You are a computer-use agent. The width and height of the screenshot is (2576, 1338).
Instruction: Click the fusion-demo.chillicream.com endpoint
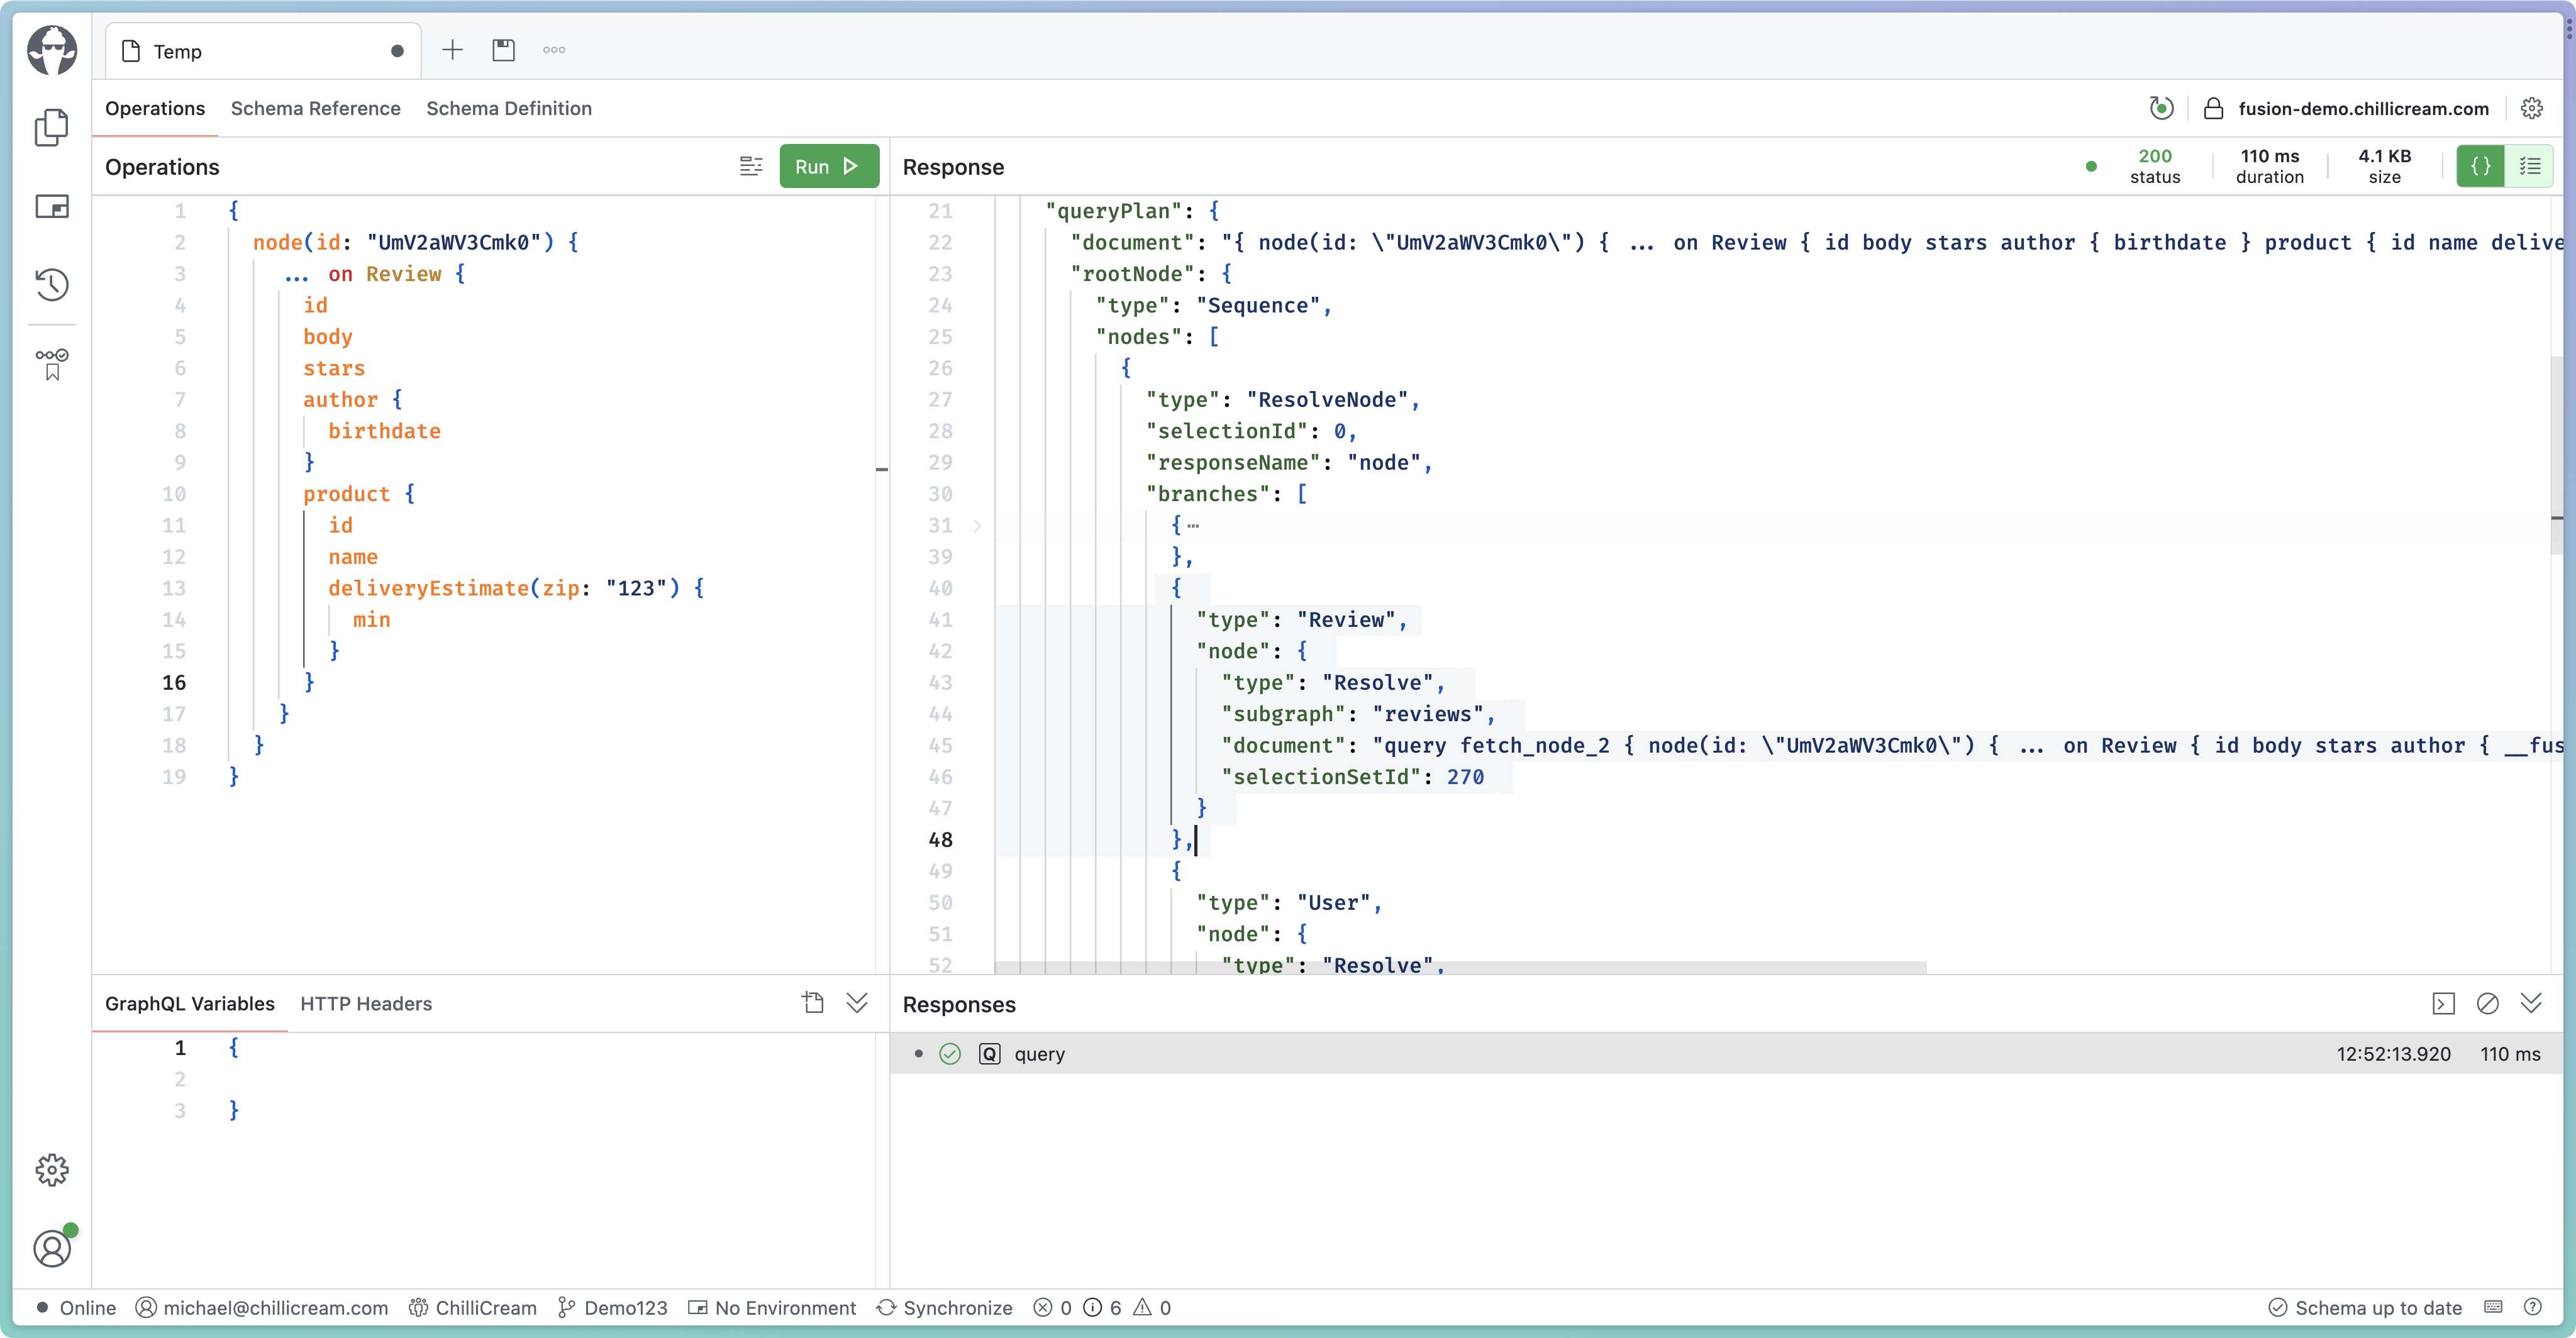(2363, 108)
